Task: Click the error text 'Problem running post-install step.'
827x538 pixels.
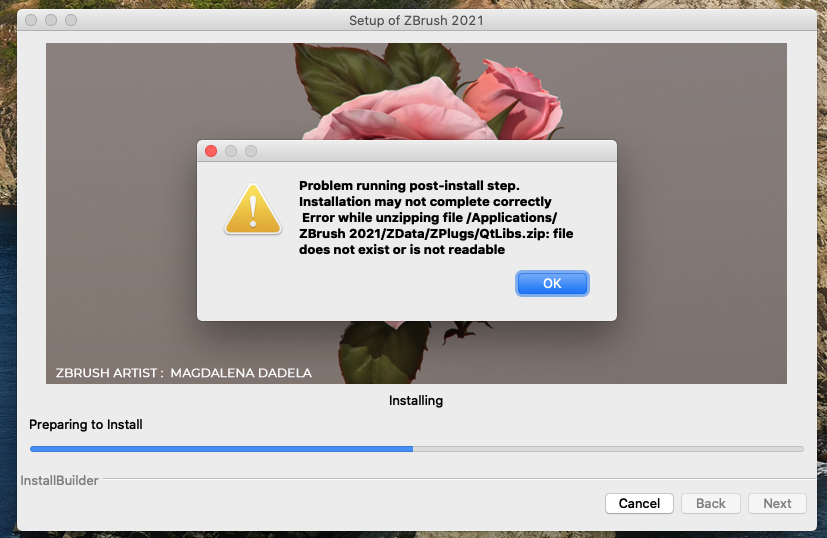Action: [x=409, y=186]
